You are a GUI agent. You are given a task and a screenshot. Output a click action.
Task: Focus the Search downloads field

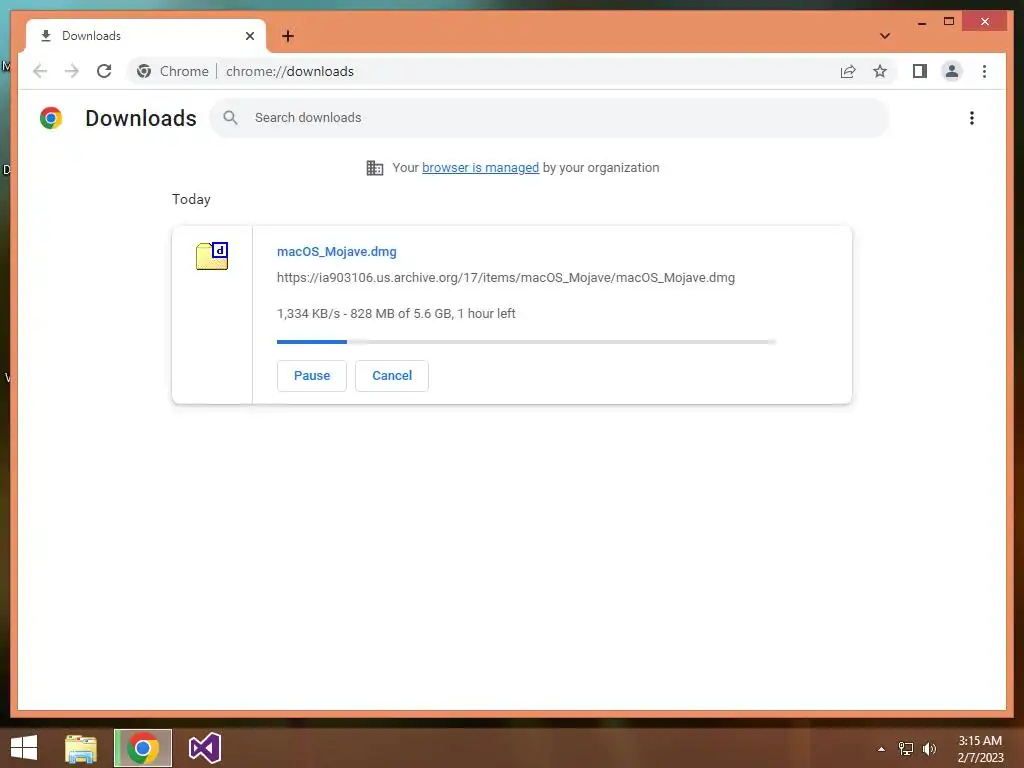[549, 118]
